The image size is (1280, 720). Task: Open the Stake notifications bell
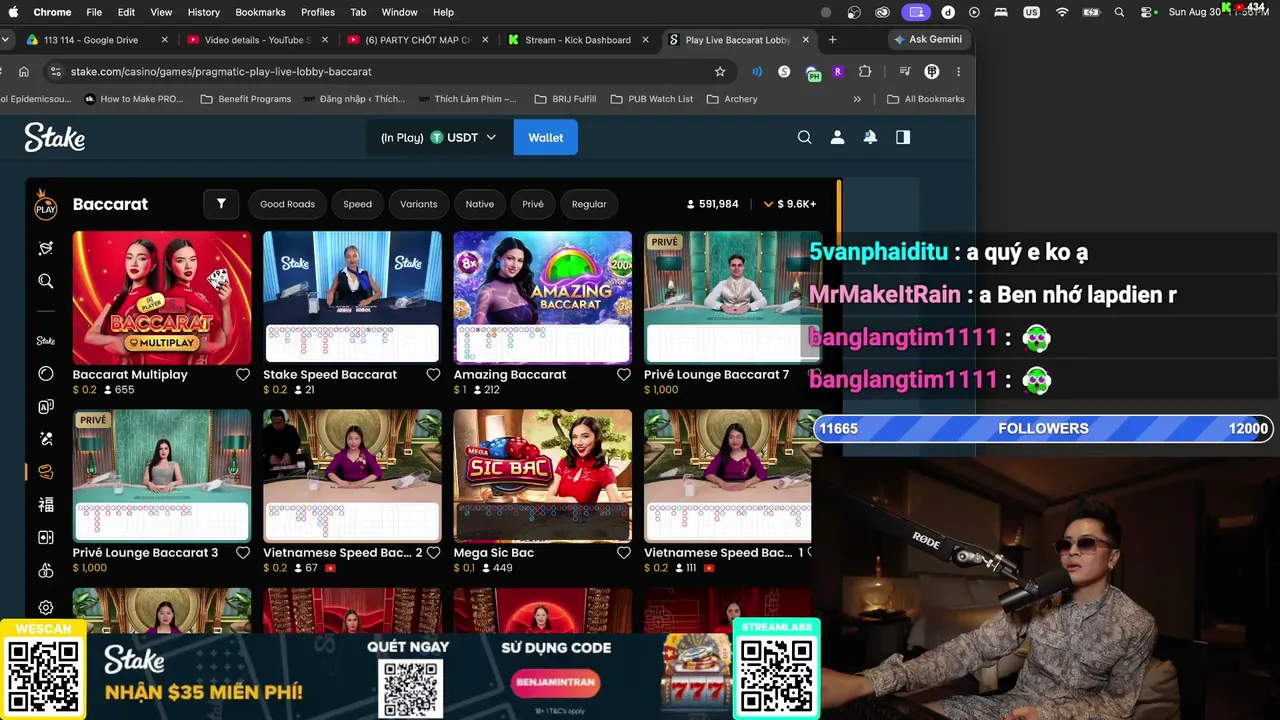point(870,138)
